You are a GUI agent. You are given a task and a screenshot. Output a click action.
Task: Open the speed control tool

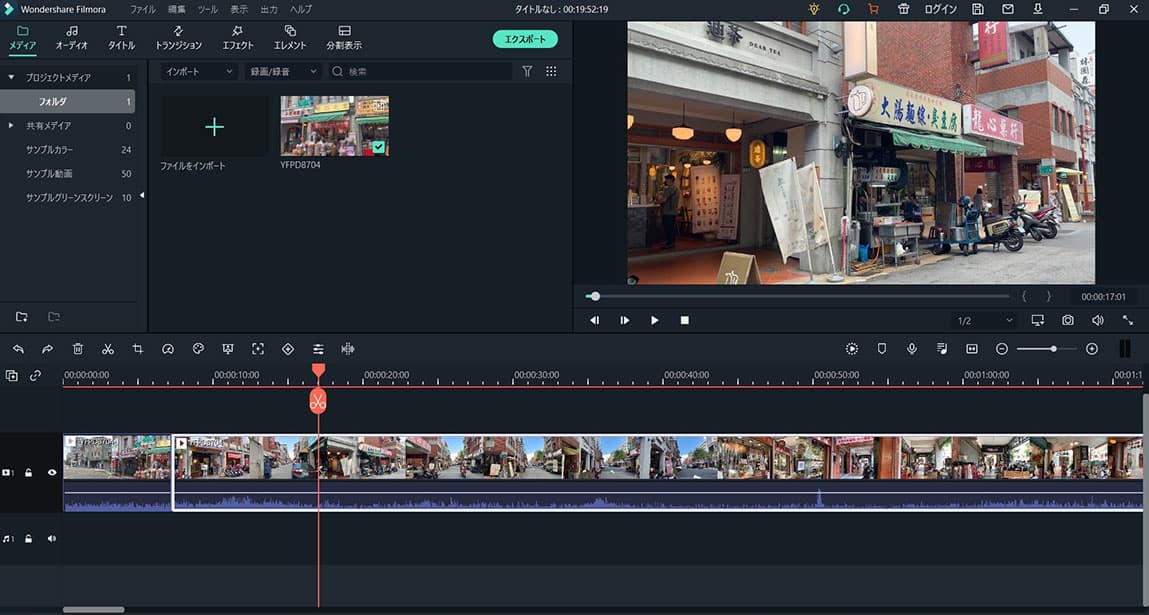pyautogui.click(x=168, y=349)
